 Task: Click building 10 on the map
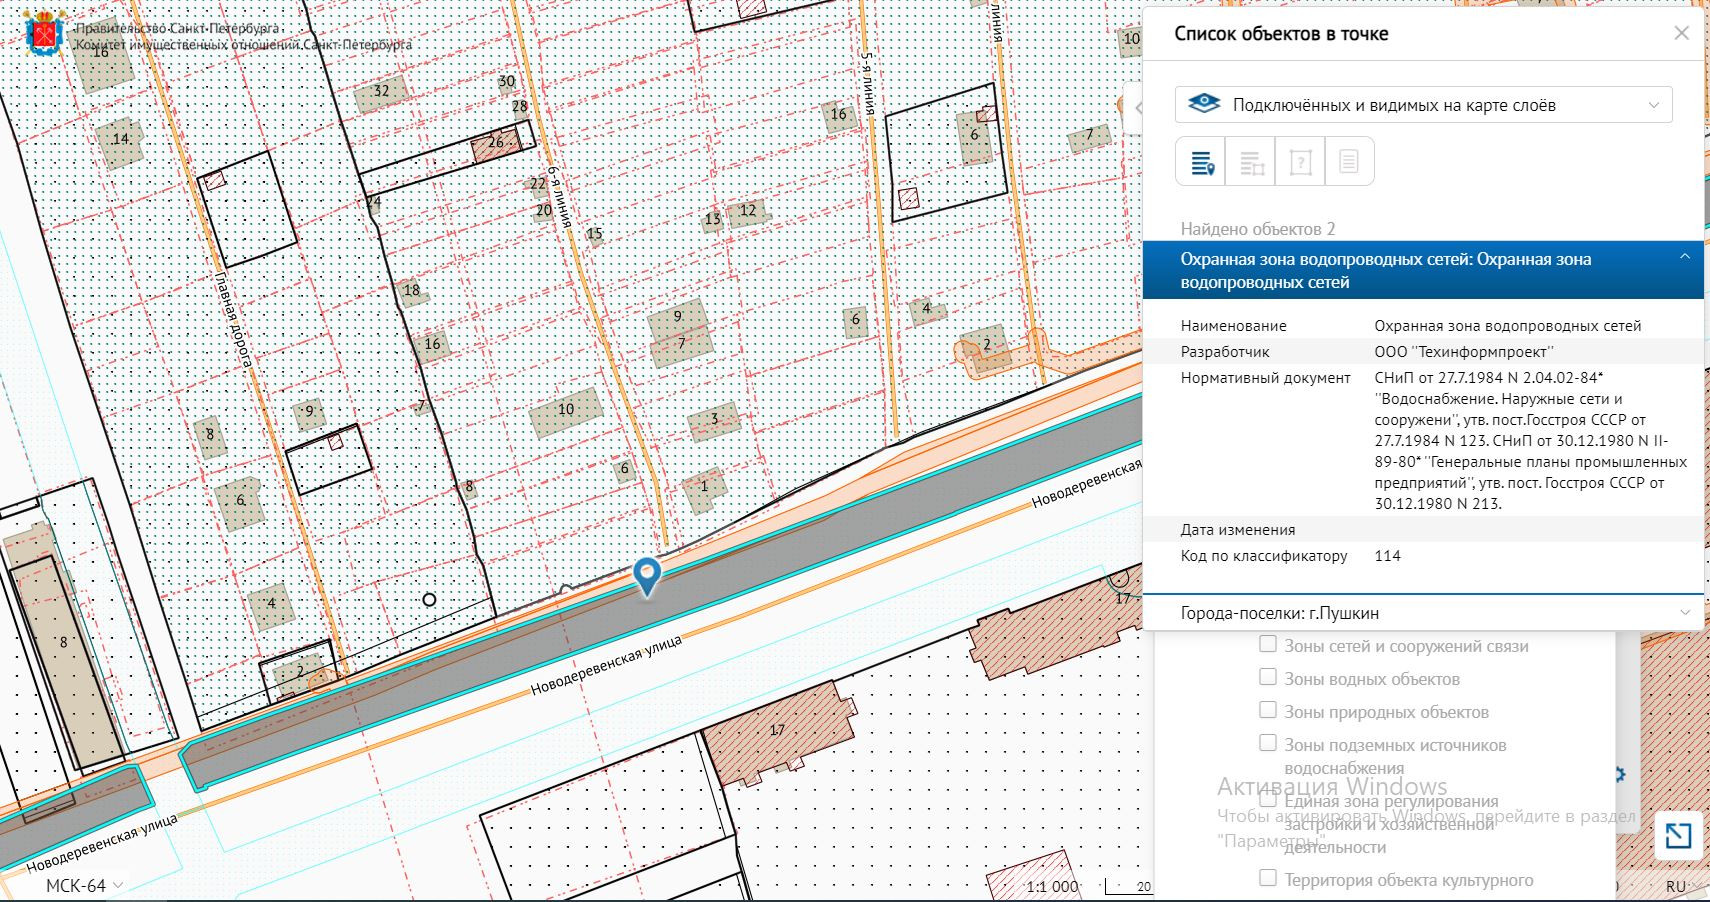(566, 410)
